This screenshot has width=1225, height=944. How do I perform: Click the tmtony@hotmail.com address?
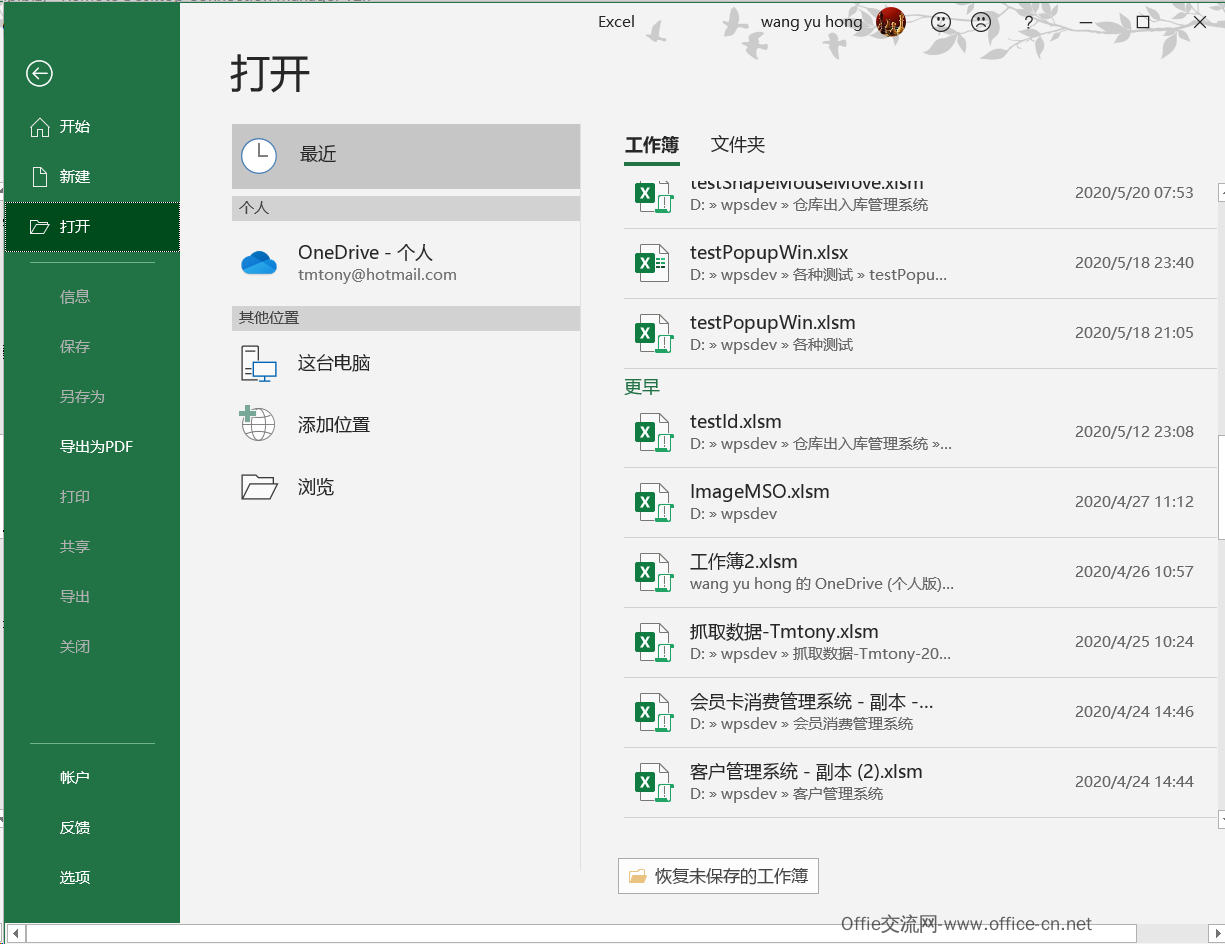pyautogui.click(x=377, y=275)
